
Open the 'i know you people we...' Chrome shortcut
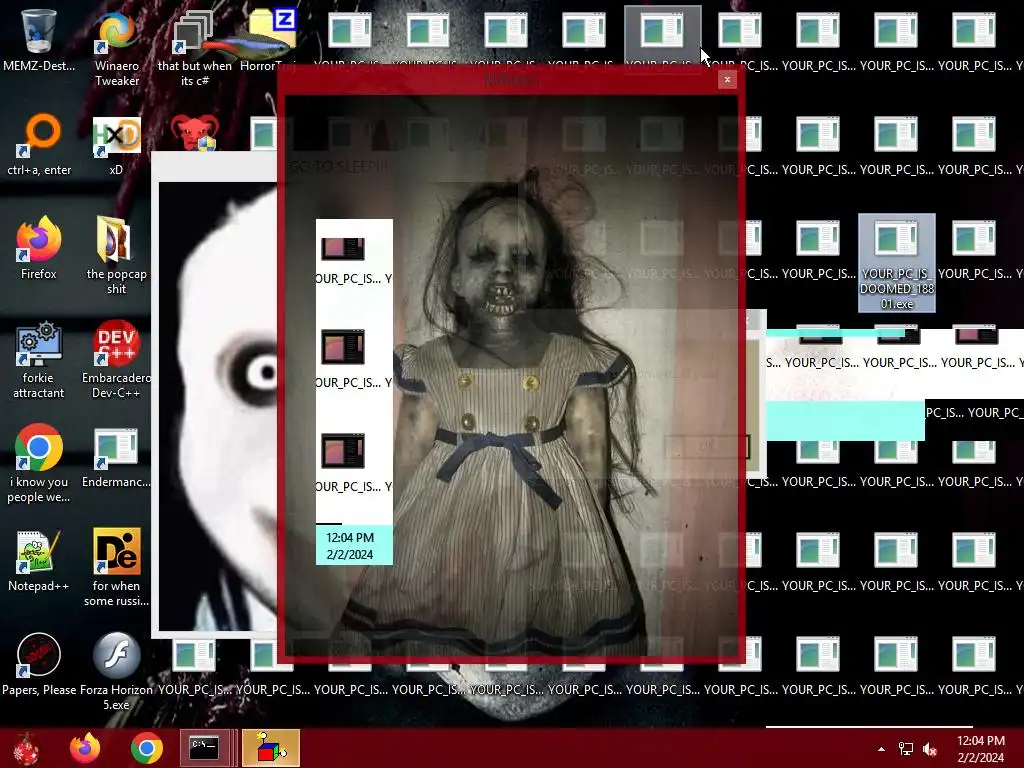tap(39, 464)
